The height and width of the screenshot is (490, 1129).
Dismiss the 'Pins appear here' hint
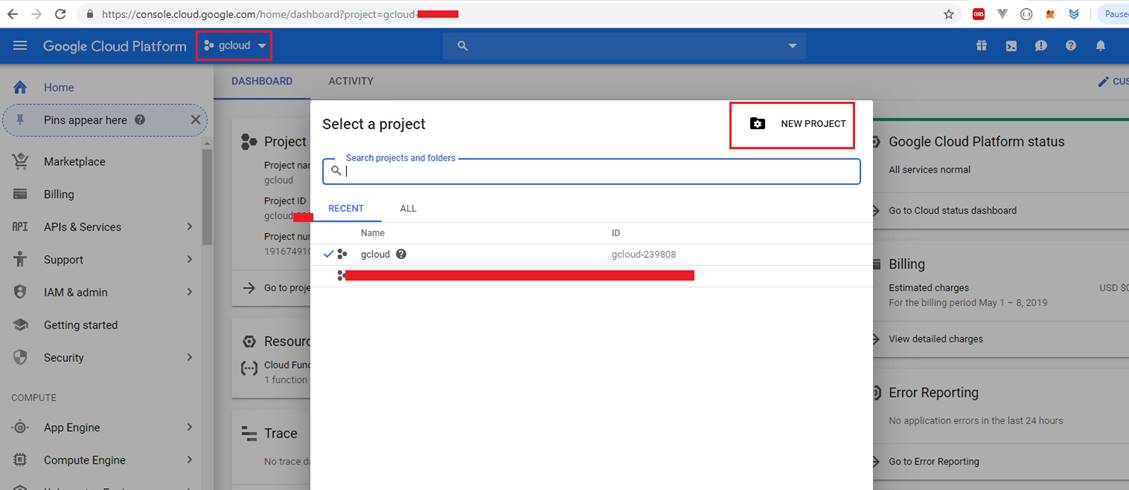click(x=195, y=120)
